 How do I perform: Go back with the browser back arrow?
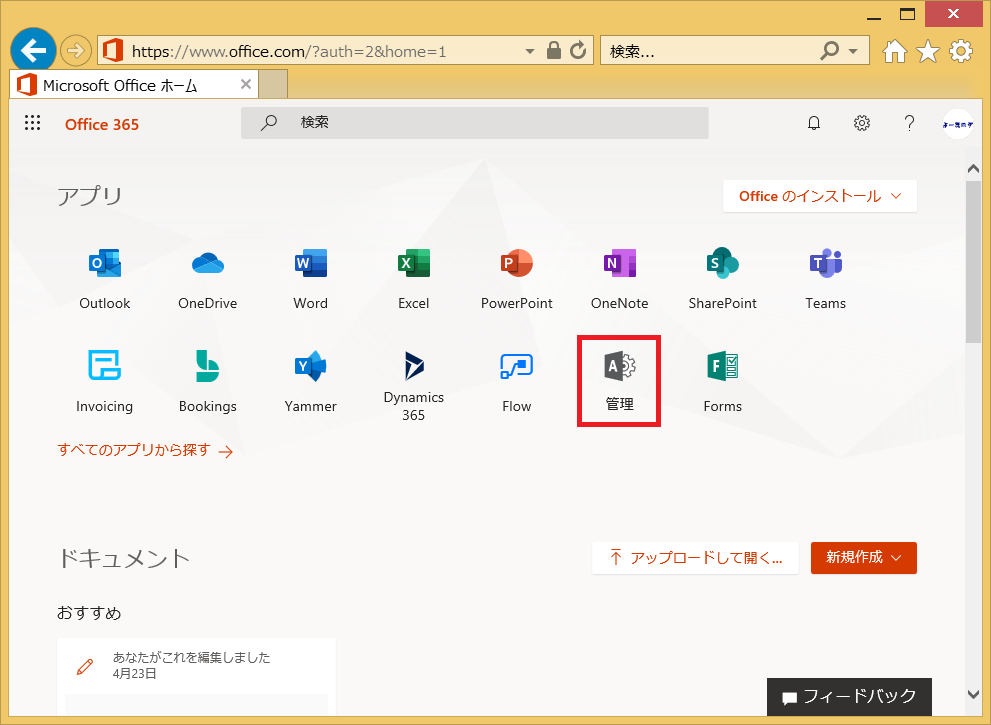[33, 50]
